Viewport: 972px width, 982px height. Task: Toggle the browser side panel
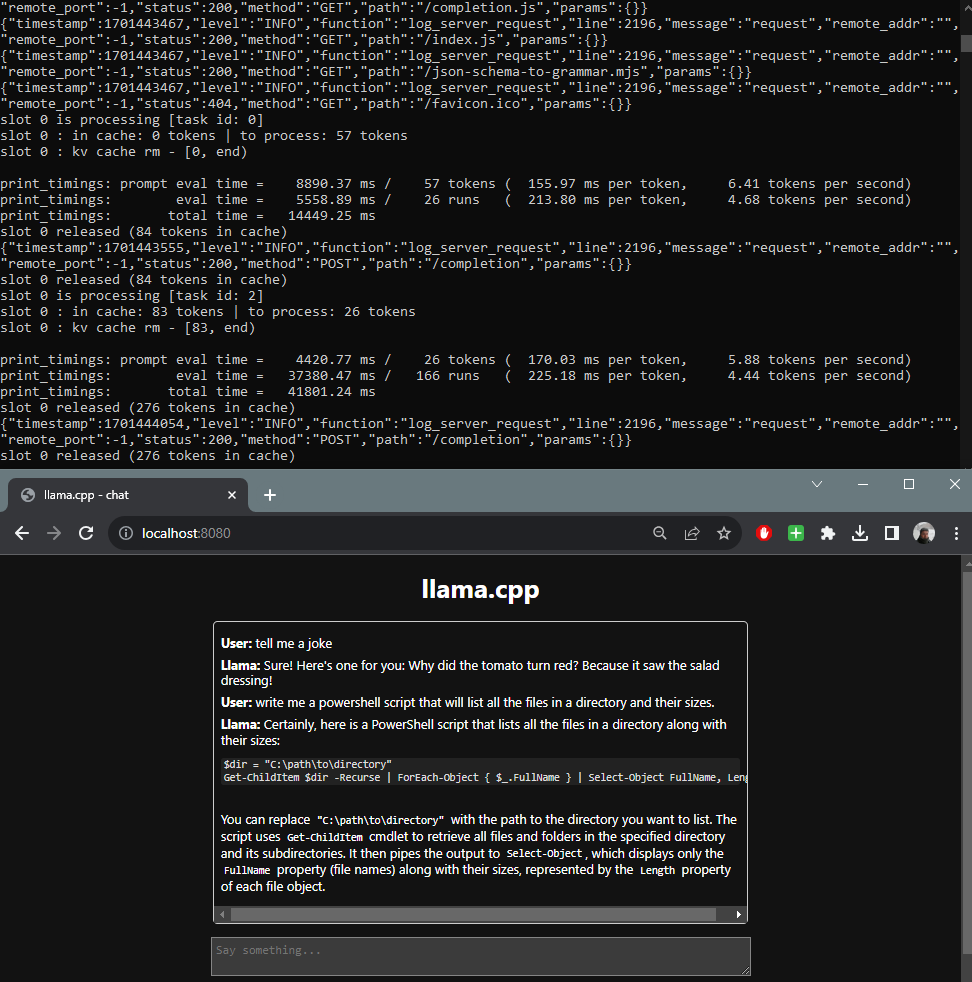point(892,533)
